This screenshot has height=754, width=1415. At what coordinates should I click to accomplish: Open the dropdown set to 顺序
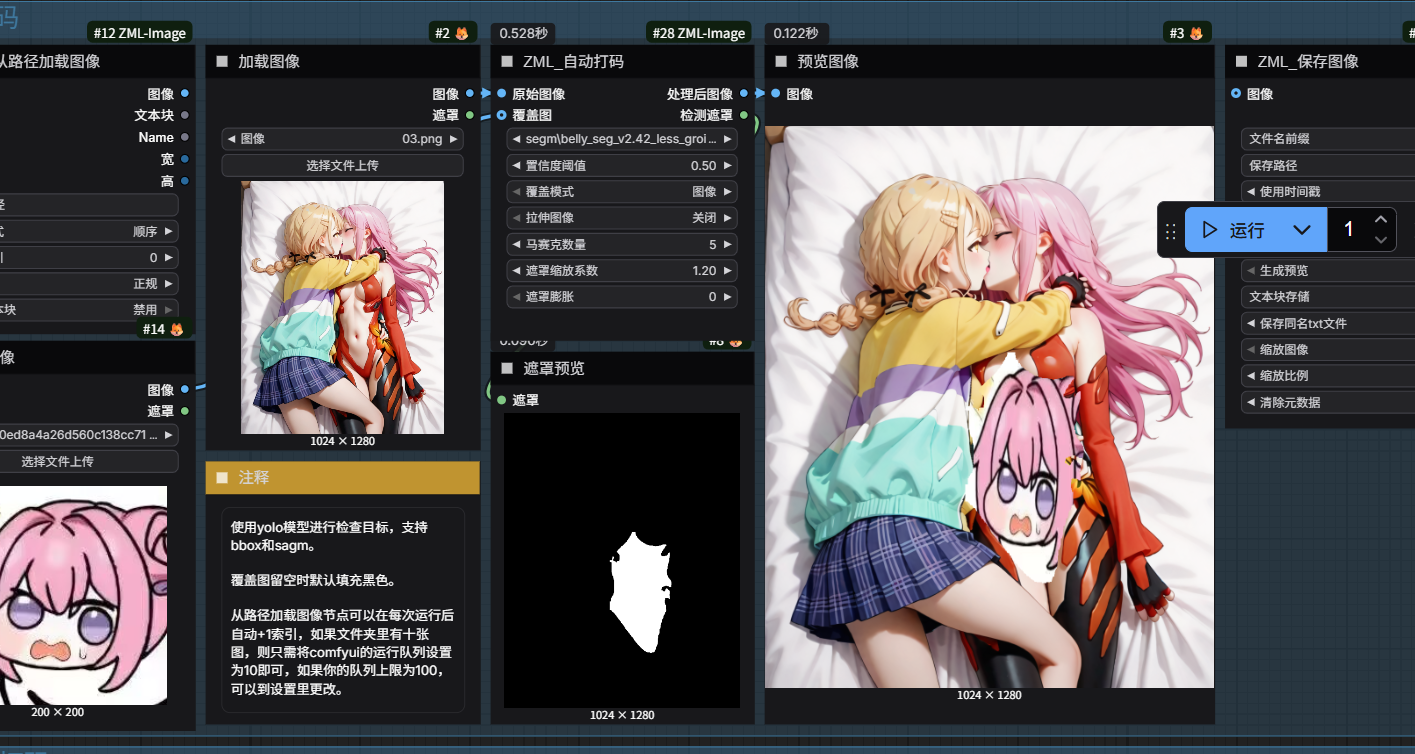click(89, 231)
